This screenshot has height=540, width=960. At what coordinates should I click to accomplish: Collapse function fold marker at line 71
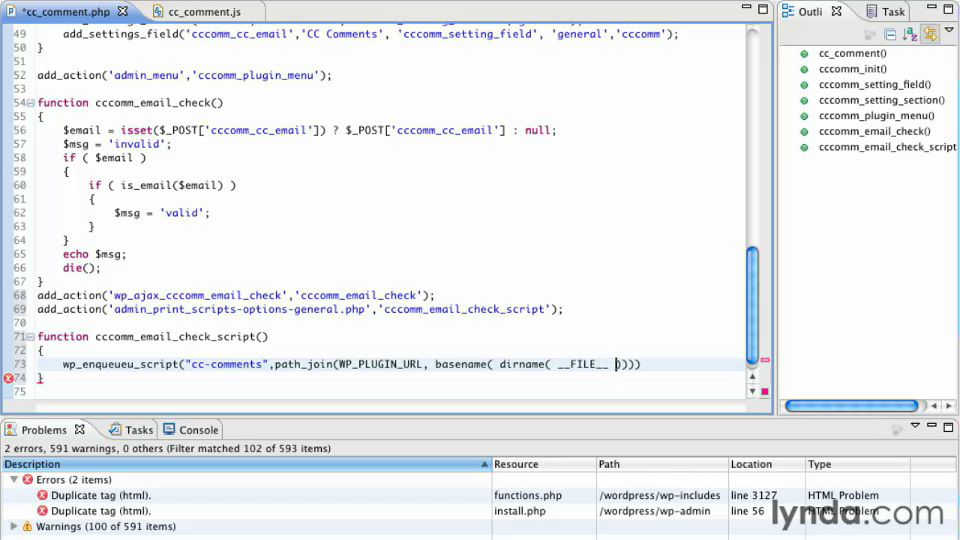pos(30,337)
